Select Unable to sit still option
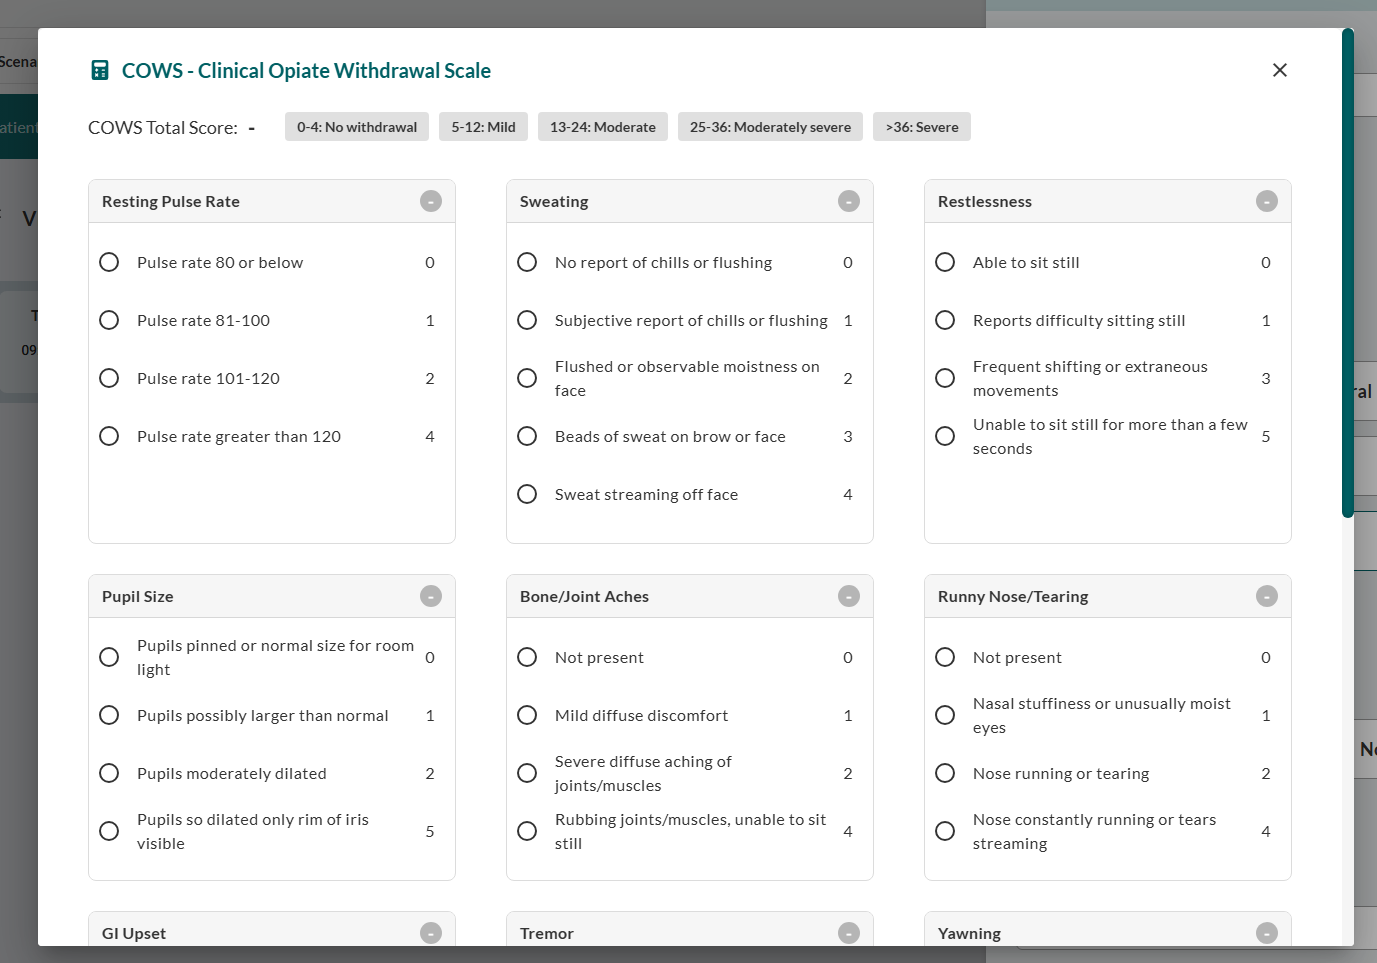The height and width of the screenshot is (963, 1377). click(x=945, y=436)
